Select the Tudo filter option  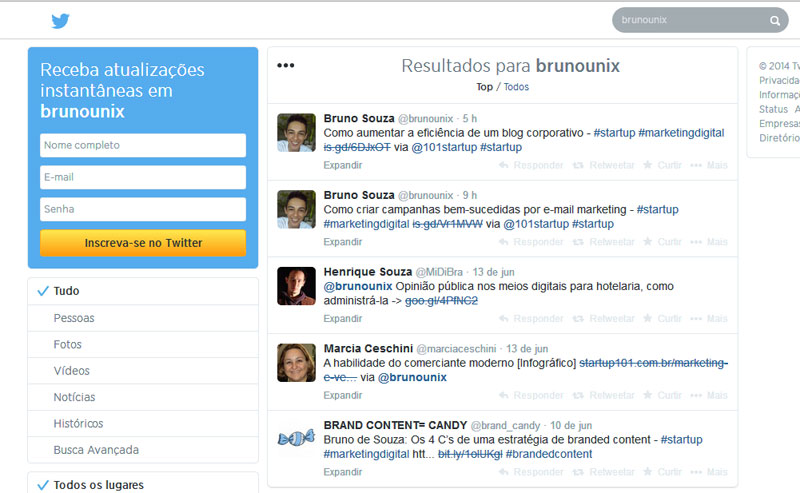point(67,291)
